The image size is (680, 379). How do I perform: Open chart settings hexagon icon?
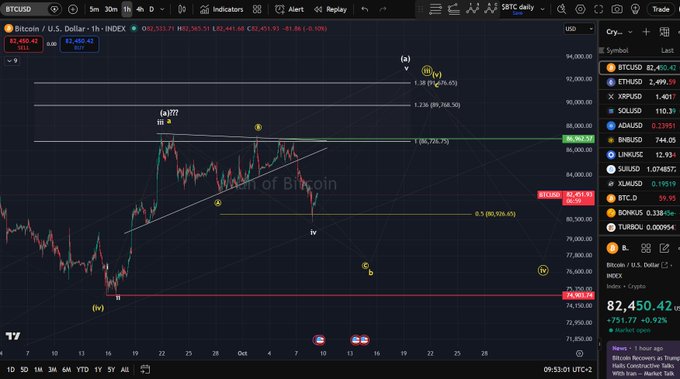[x=580, y=9]
